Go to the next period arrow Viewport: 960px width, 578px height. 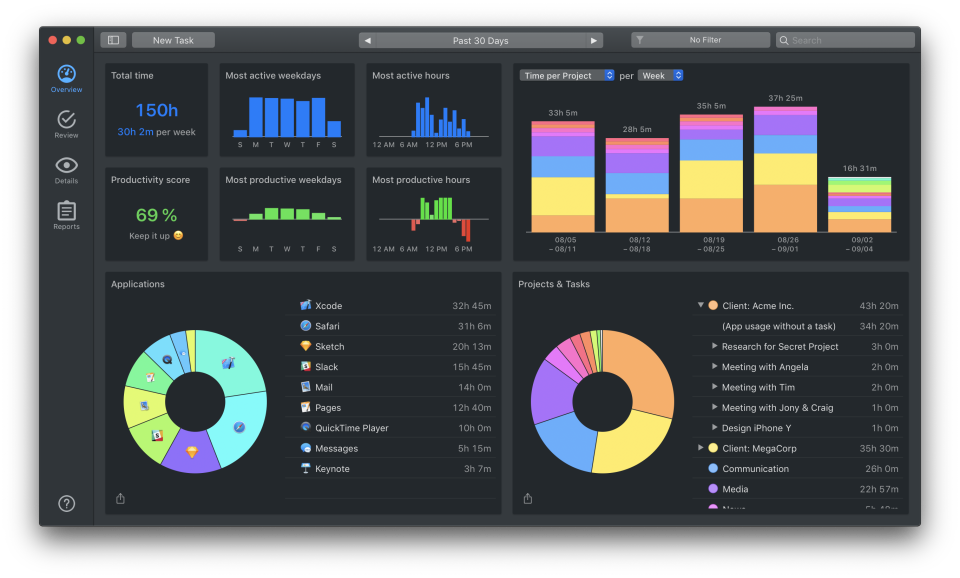593,40
